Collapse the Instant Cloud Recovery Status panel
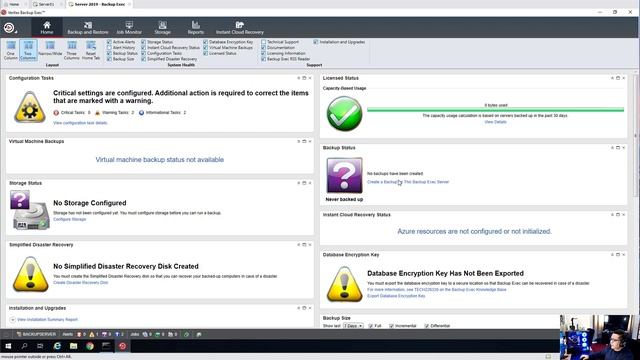640x360 pixels. pyautogui.click(x=612, y=214)
